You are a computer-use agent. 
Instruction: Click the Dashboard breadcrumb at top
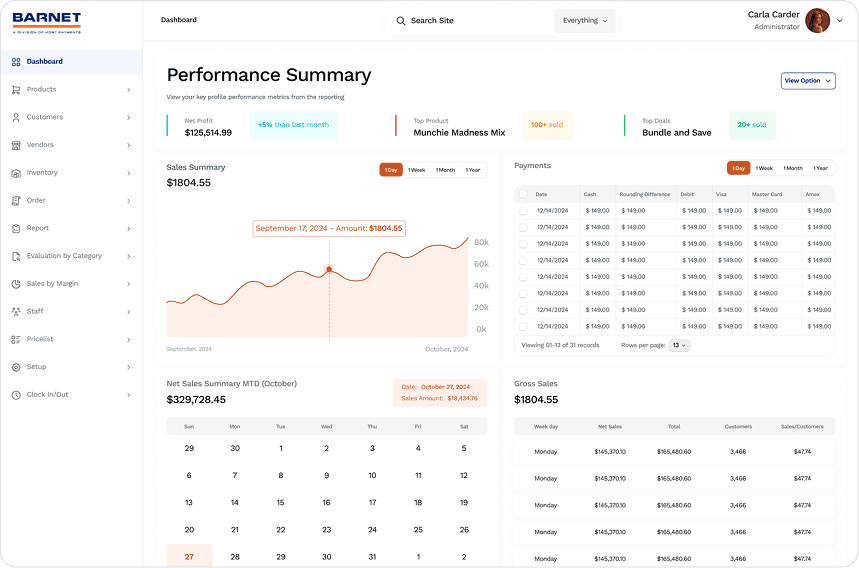(179, 20)
